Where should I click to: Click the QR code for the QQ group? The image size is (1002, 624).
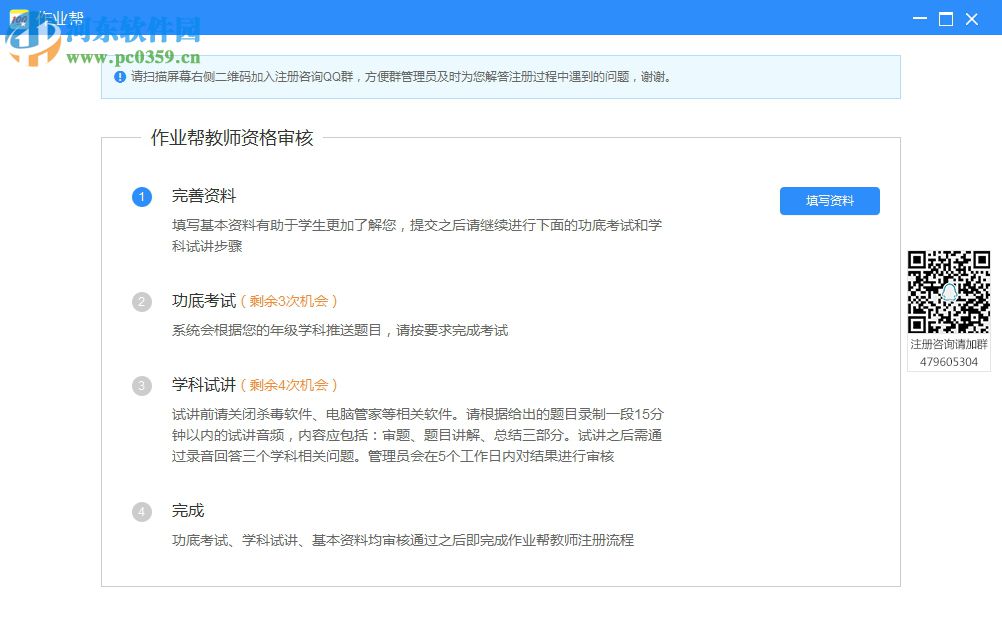pyautogui.click(x=948, y=290)
